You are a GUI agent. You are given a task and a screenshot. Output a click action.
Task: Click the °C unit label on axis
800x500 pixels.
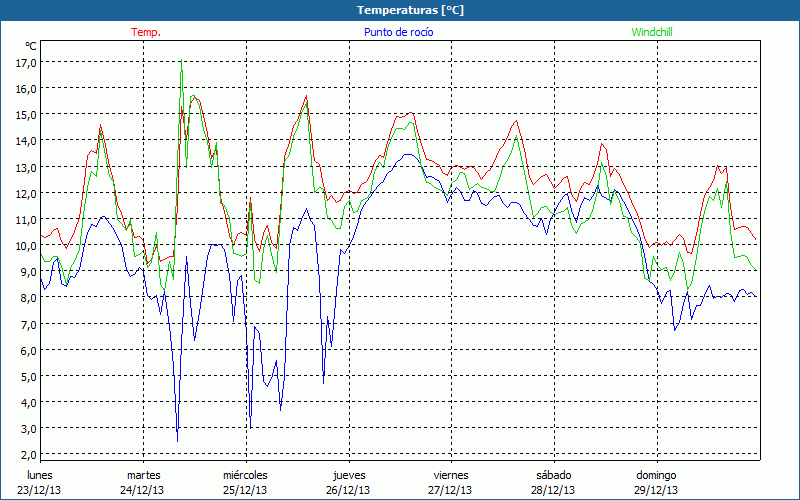coord(31,46)
